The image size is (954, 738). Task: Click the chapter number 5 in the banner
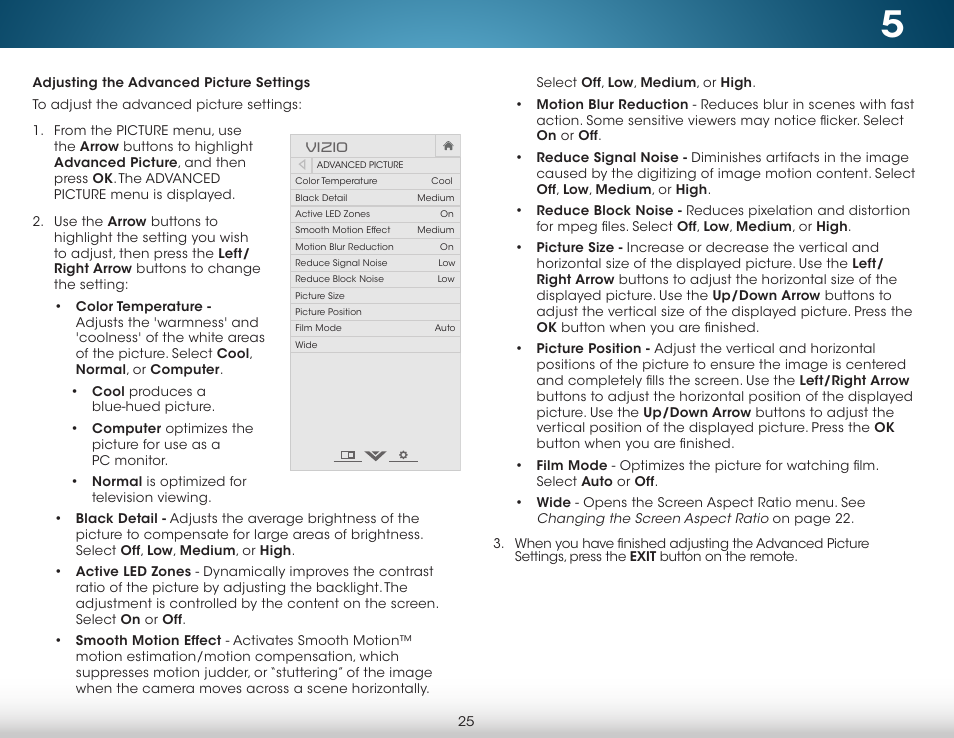tap(892, 25)
